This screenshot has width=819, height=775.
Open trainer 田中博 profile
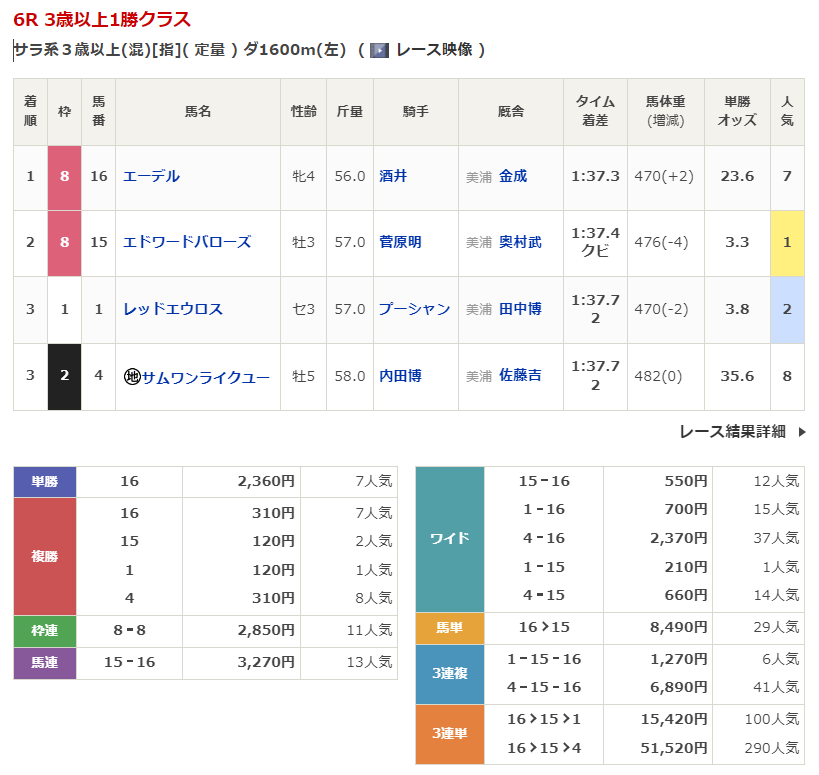point(520,309)
